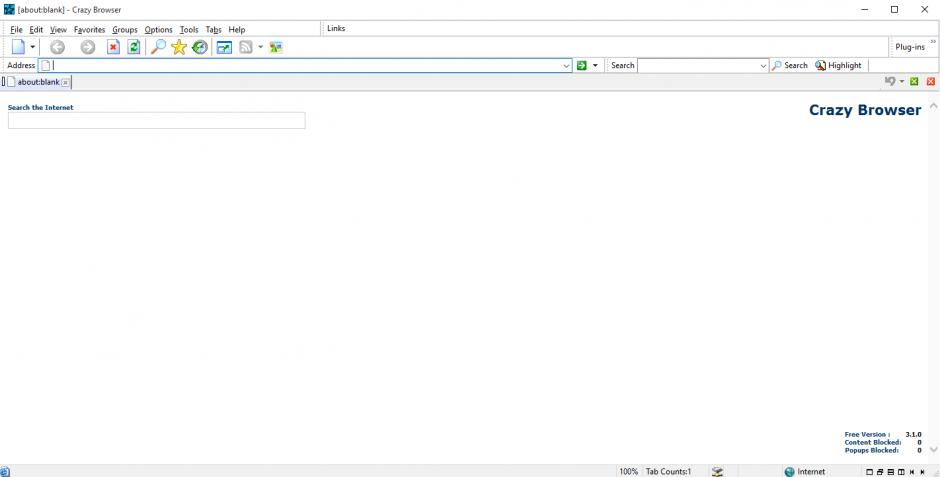Click the undo closed tab icon
Image resolution: width=940 pixels, height=477 pixels.
tap(890, 81)
